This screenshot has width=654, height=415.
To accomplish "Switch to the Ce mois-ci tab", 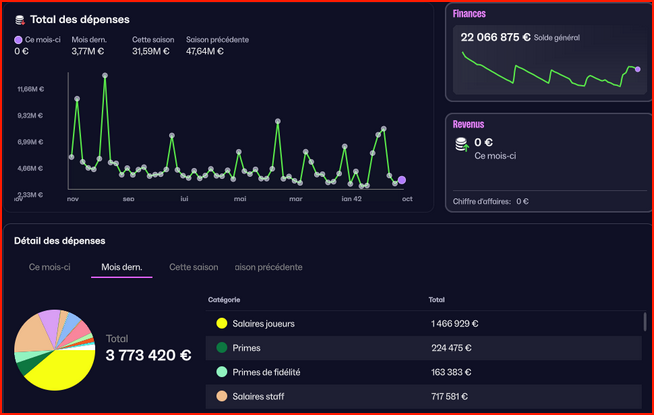I will pos(50,267).
